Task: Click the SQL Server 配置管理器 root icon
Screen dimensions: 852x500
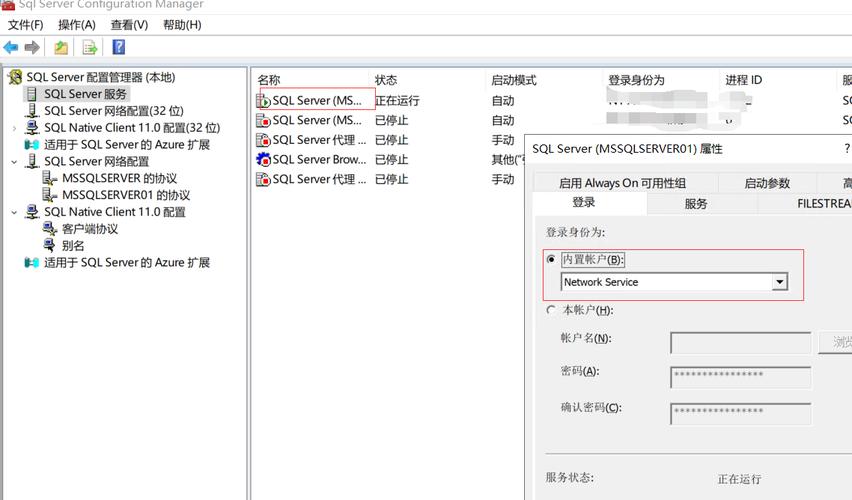Action: 15,78
